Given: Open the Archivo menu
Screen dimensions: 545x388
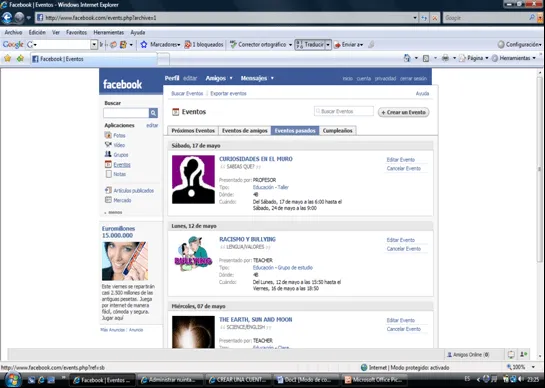Looking at the screenshot, I should (x=13, y=32).
